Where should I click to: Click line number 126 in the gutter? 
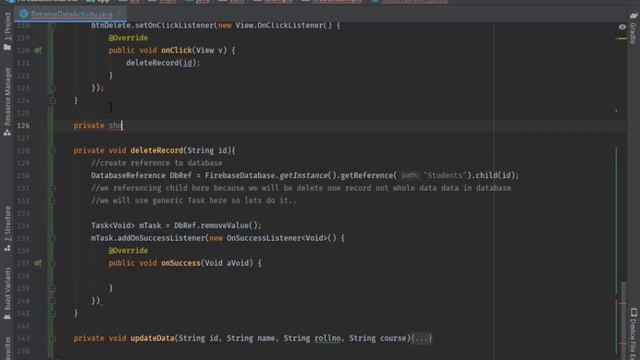coord(23,126)
